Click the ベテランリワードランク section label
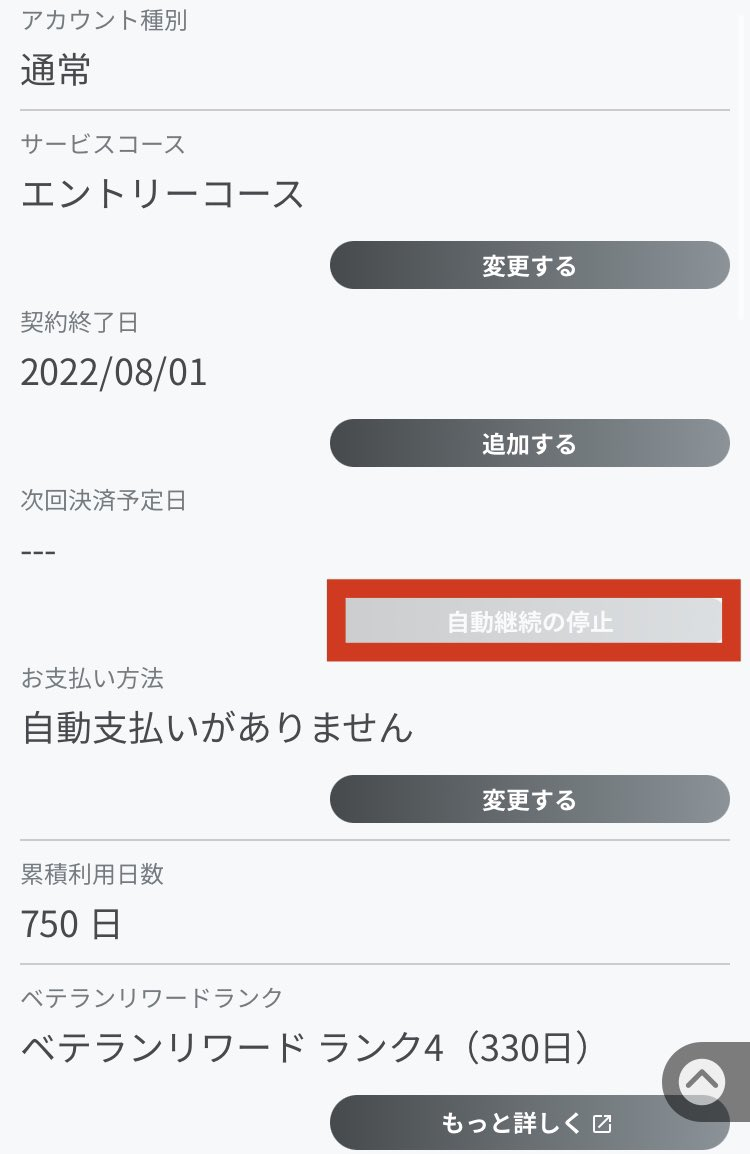This screenshot has width=750, height=1154. pyautogui.click(x=152, y=998)
